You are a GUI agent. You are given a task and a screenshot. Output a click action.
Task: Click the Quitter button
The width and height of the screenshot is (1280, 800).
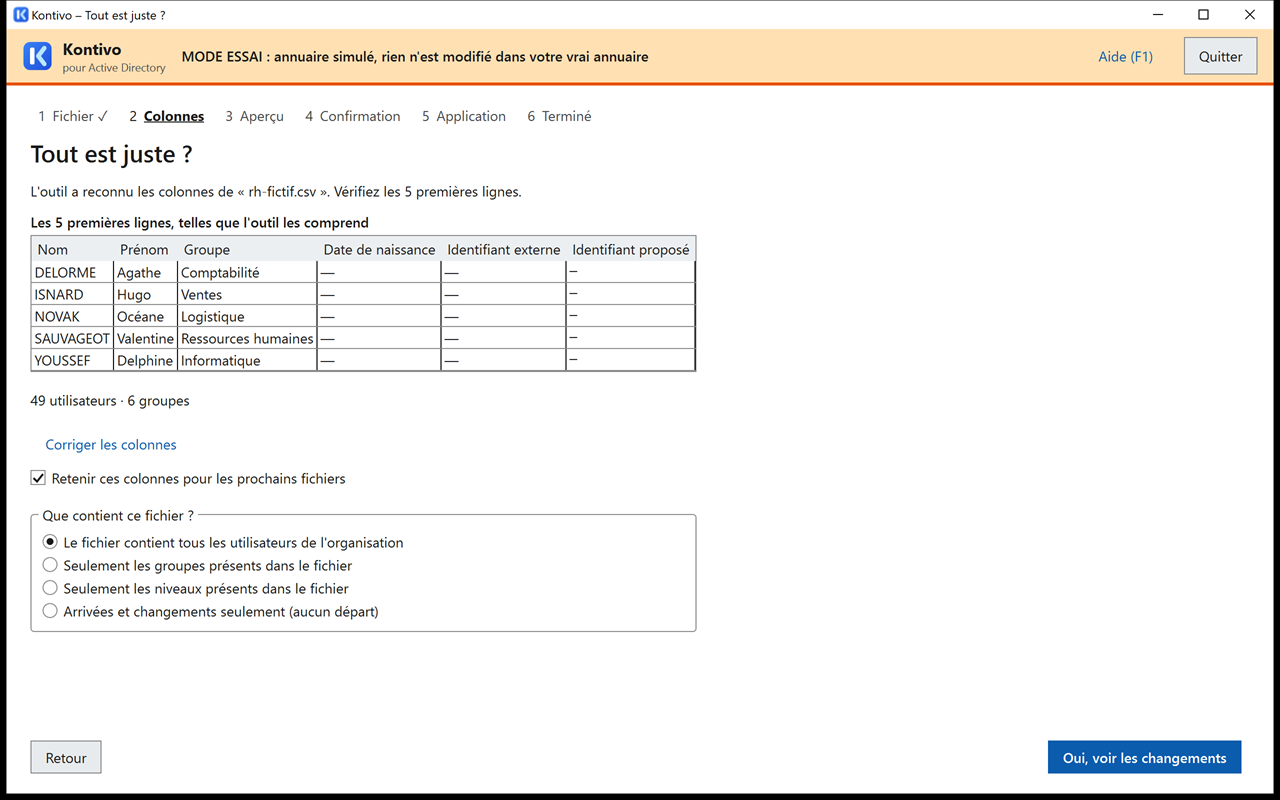(x=1220, y=56)
